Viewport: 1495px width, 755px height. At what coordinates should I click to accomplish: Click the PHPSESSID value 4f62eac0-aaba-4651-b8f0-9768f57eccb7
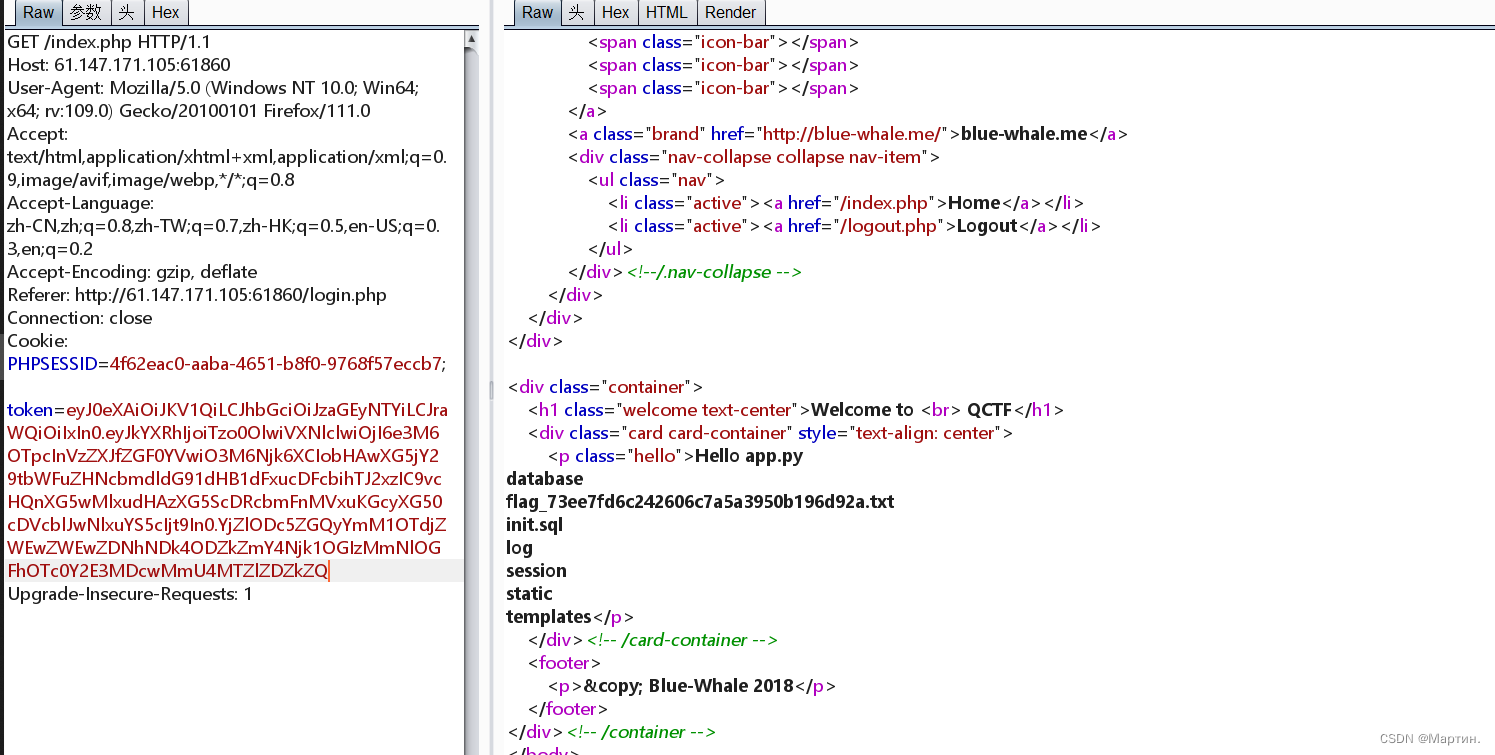[x=274, y=364]
